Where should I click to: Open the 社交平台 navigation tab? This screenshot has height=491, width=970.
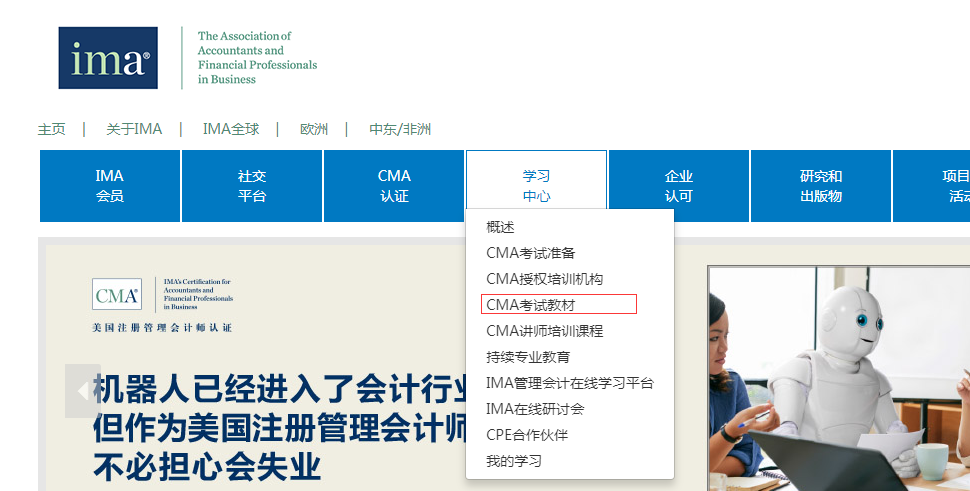click(x=252, y=186)
